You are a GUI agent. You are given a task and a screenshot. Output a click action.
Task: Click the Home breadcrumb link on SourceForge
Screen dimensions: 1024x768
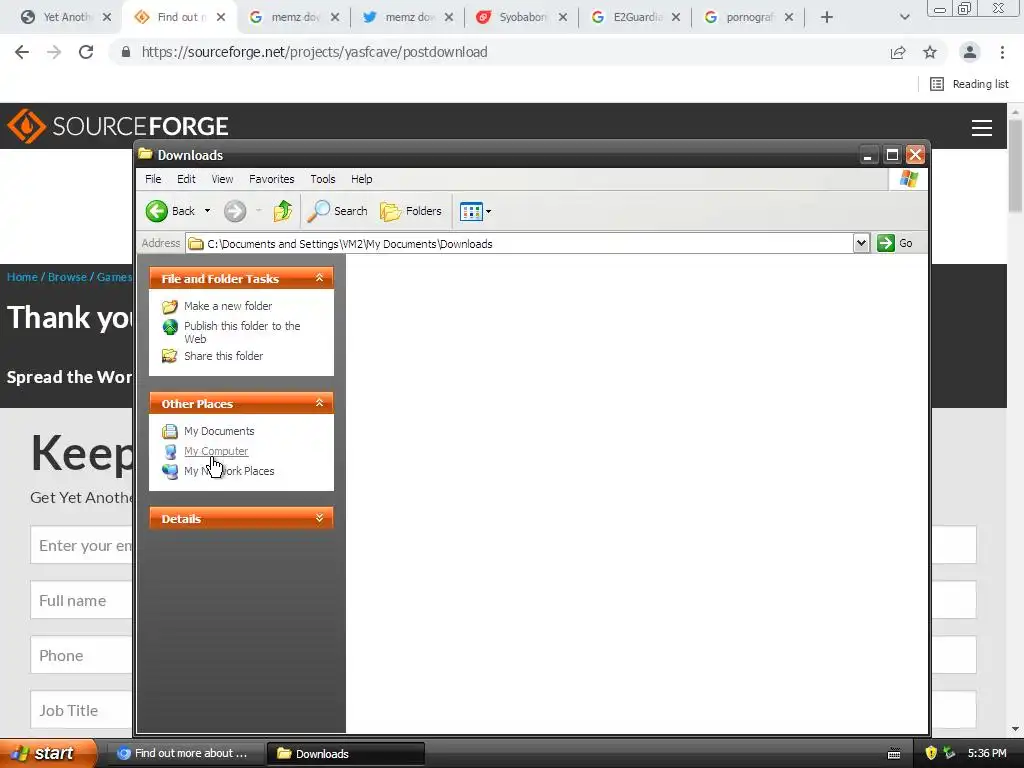(x=22, y=277)
